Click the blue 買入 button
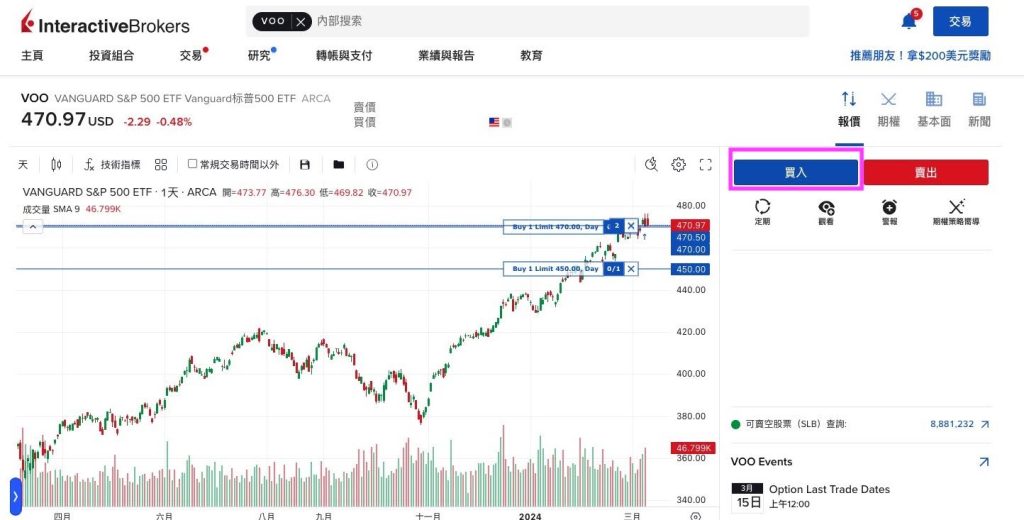 tap(796, 173)
